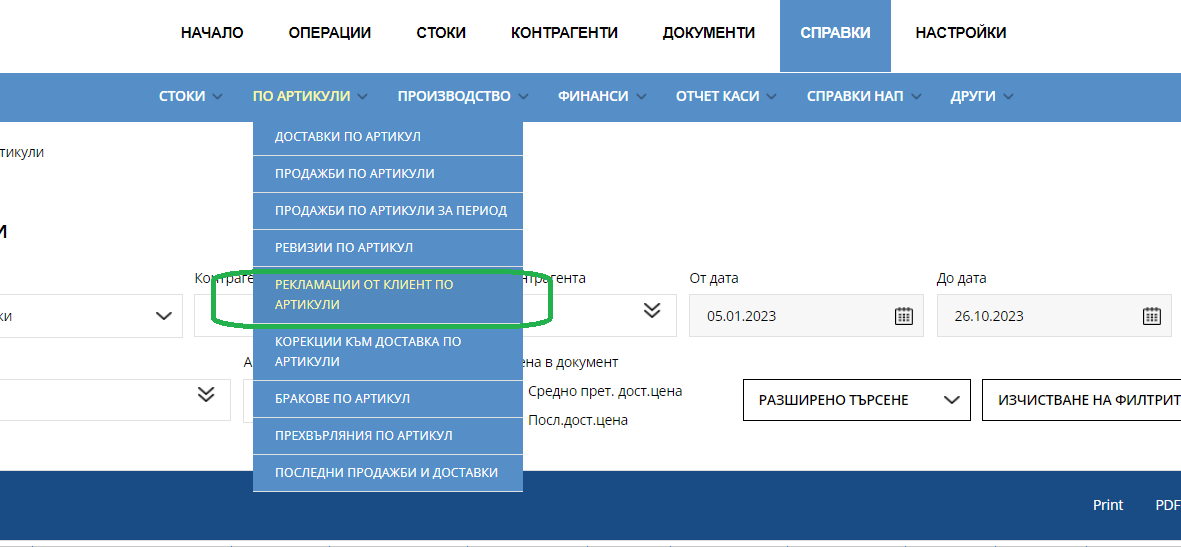This screenshot has height=547, width=1181.
Task: Expand double-chevron dropdown left of РАЗШИРЕНО ТЪРСЕНЕ row
Action: tap(206, 394)
